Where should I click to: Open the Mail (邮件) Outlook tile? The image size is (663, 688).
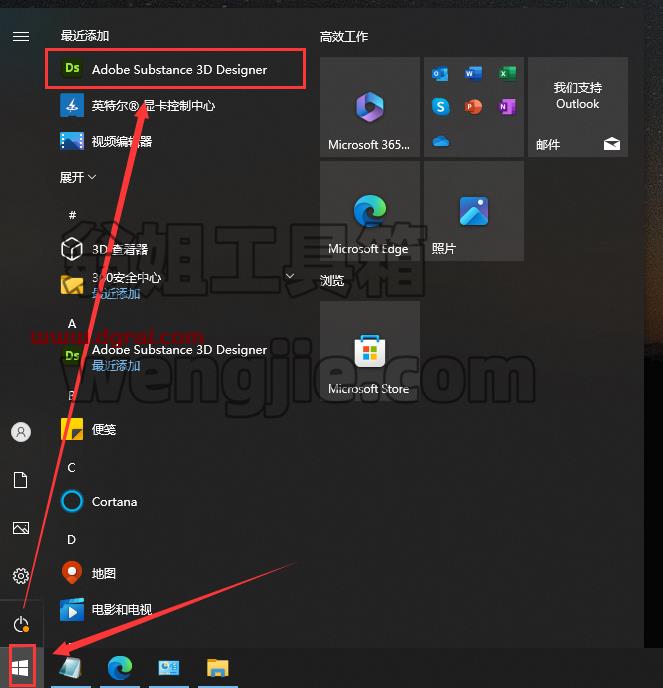click(x=577, y=107)
